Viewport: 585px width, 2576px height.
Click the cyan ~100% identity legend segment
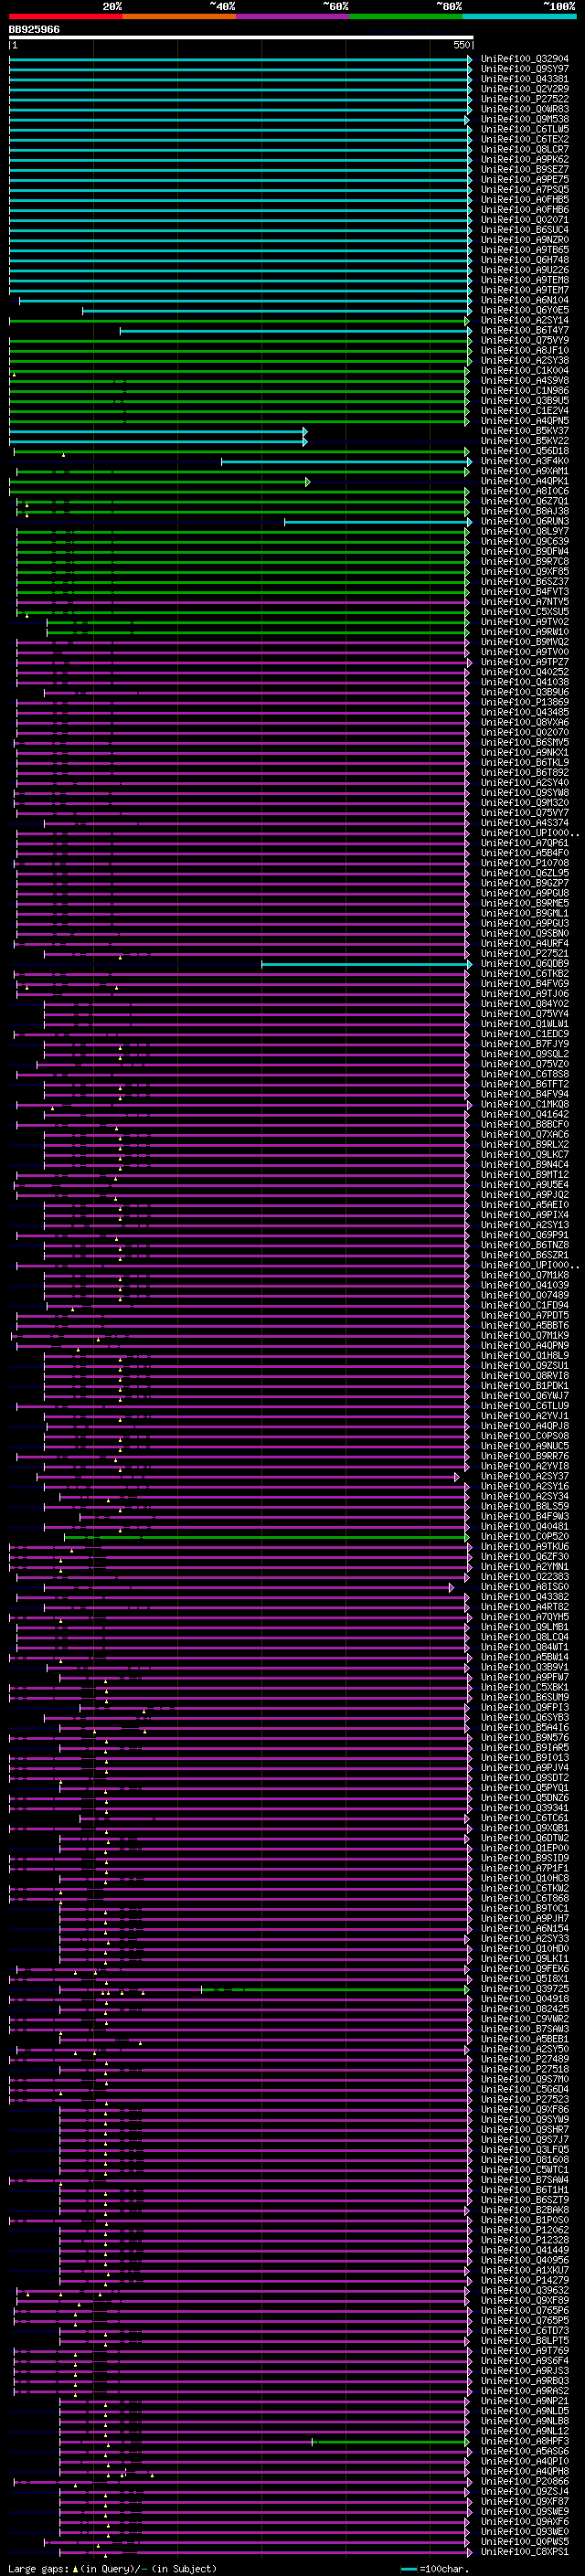tap(519, 16)
